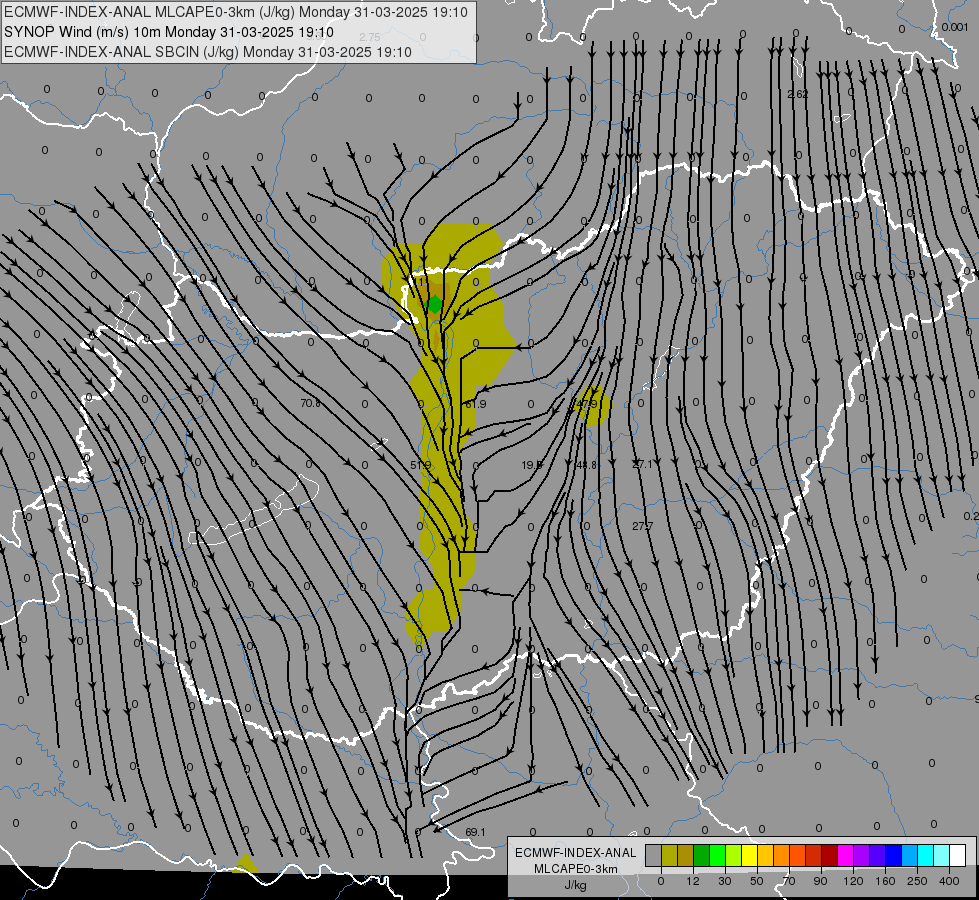979x900 pixels.
Task: Select the magenta swatch in the legend
Action: tap(846, 855)
